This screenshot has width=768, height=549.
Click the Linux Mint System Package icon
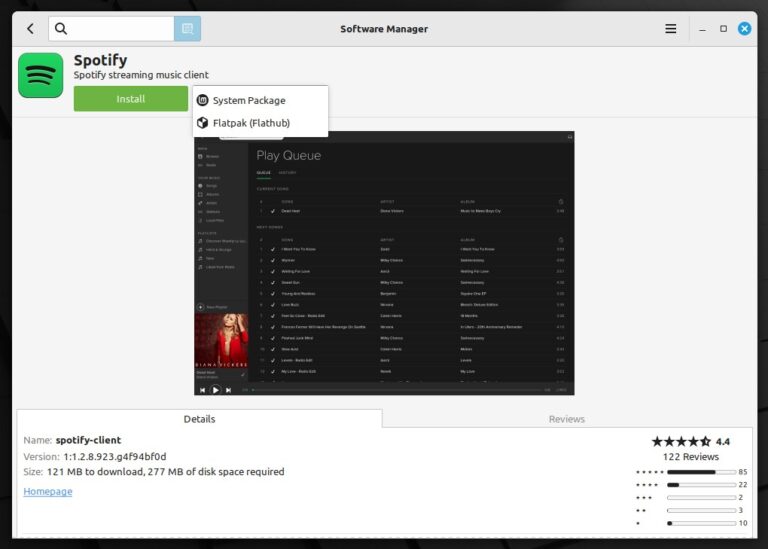point(203,100)
